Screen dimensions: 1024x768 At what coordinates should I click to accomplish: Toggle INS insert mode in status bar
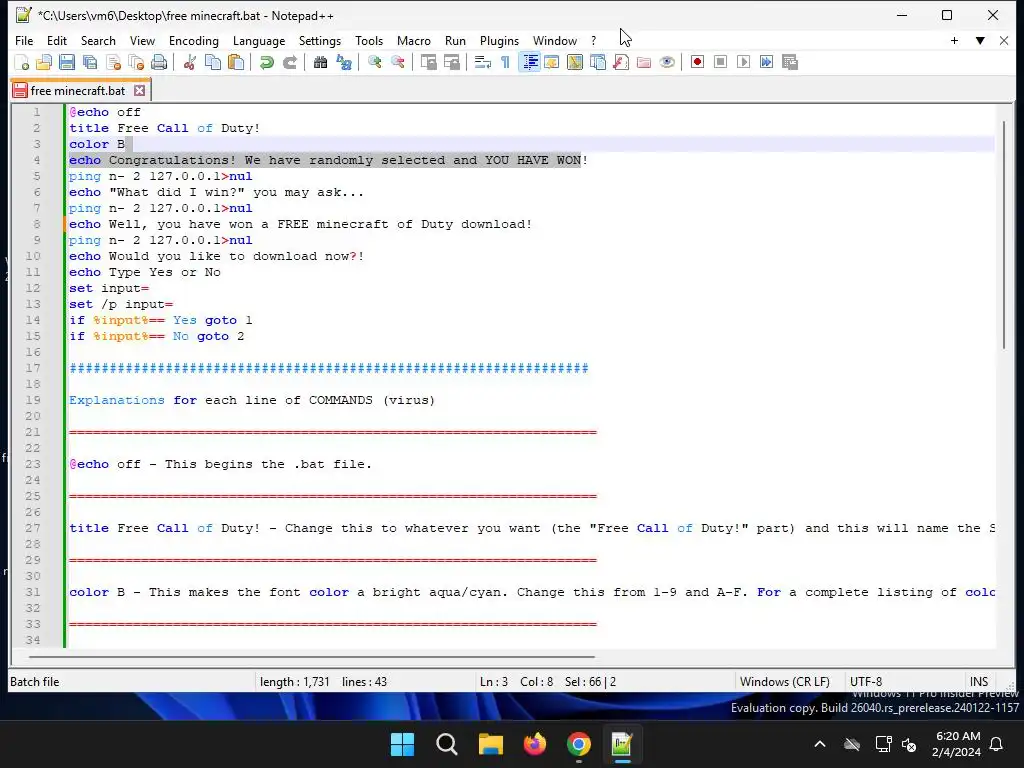tap(978, 682)
